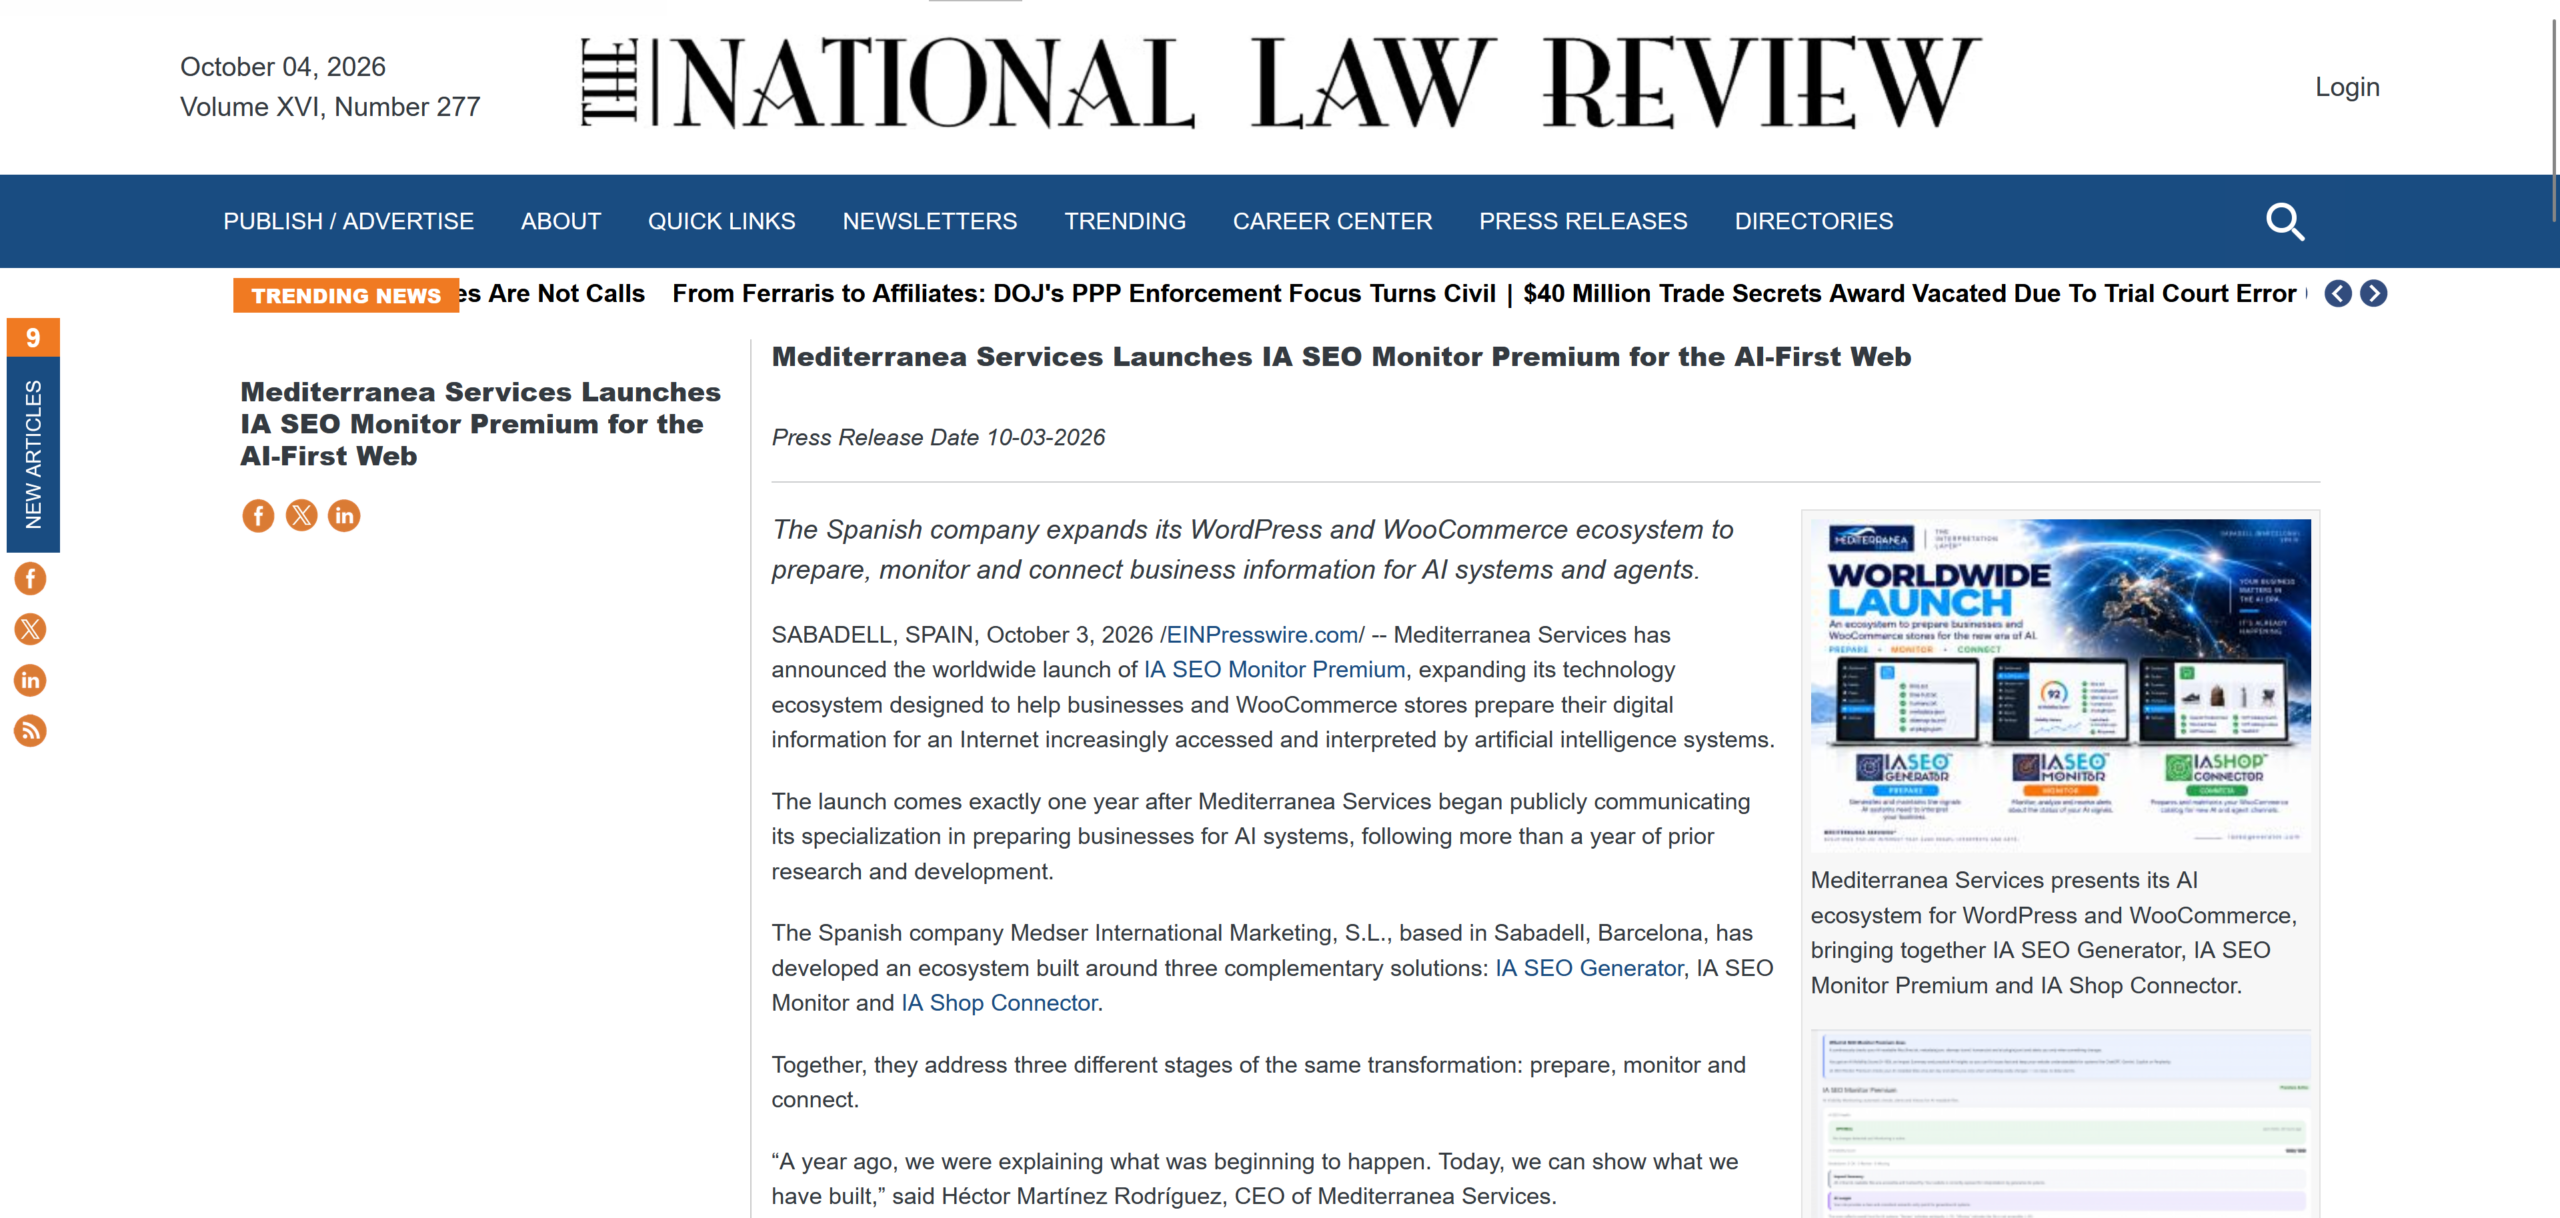Open Facebook icon in the left sidebar
Screen dimensions: 2560x1218
point(30,578)
